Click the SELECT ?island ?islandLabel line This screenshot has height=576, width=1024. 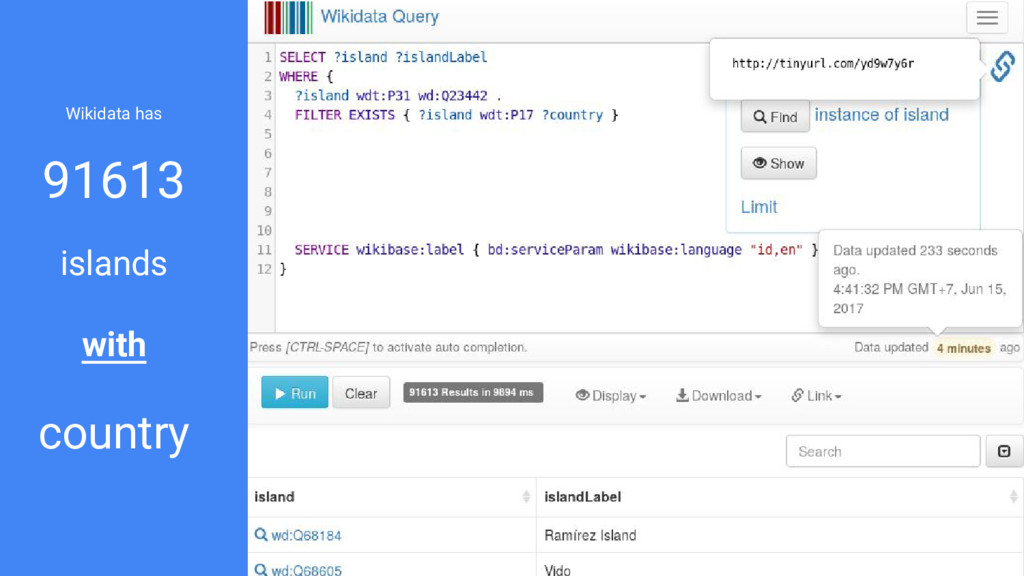383,57
